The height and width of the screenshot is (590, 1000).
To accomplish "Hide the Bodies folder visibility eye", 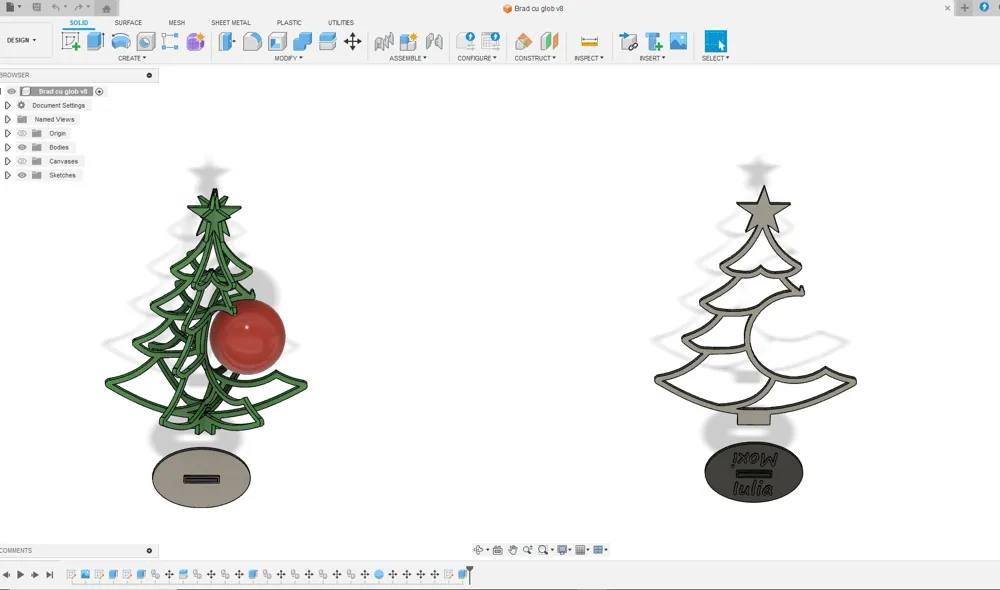I will [x=22, y=147].
